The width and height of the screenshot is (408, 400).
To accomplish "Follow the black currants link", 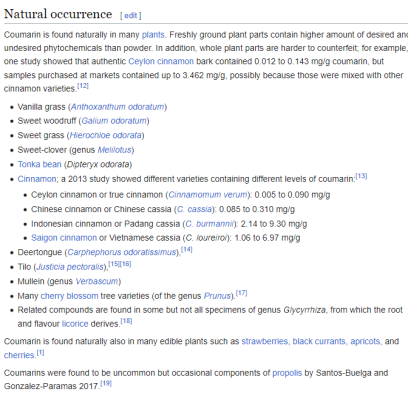I will pyautogui.click(x=320, y=342).
